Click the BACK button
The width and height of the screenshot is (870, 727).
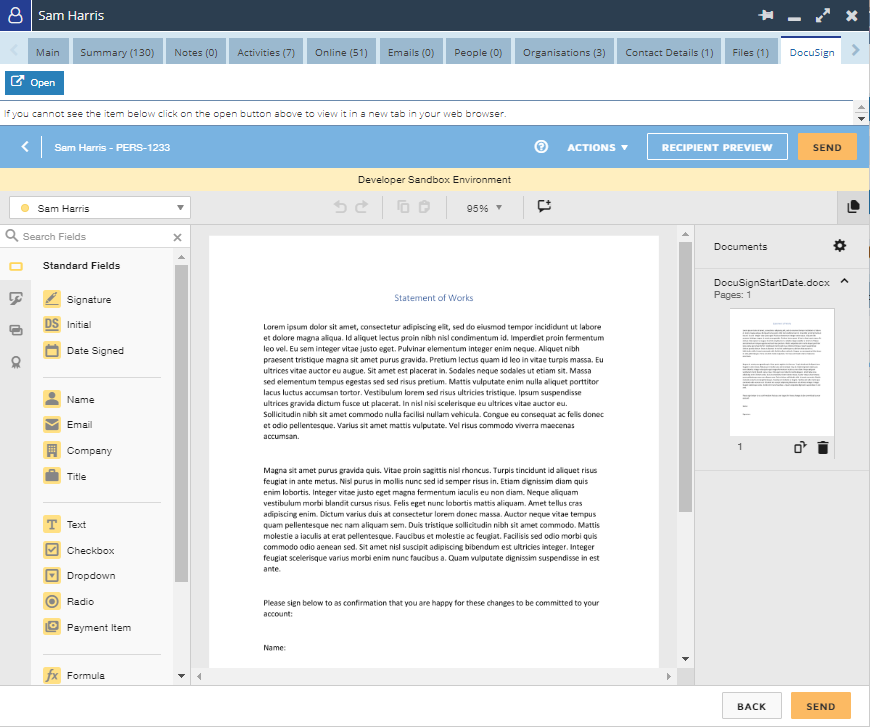click(751, 706)
